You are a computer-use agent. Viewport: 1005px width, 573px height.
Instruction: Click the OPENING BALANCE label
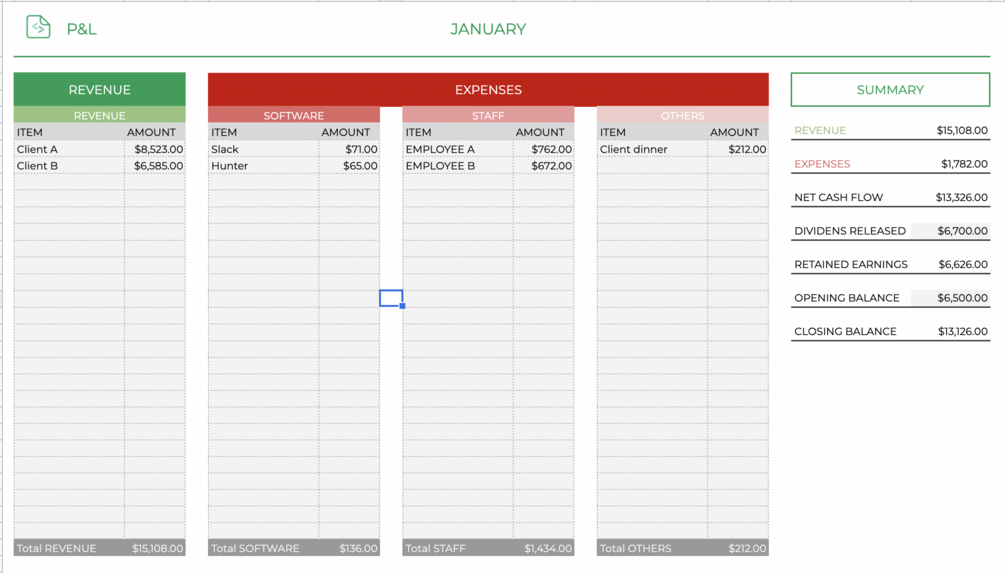point(847,297)
